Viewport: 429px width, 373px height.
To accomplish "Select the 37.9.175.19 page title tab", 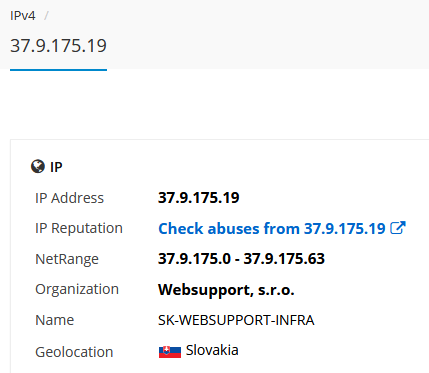I will [x=58, y=46].
